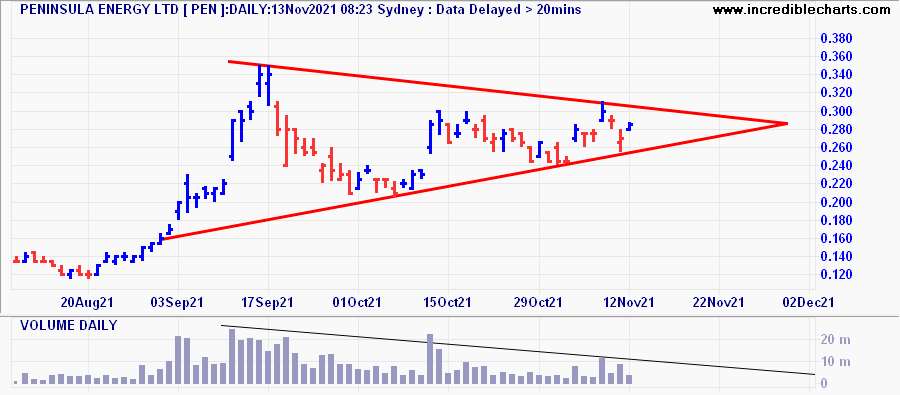Click the 0.160 price axis label
900x395 pixels.
836,238
